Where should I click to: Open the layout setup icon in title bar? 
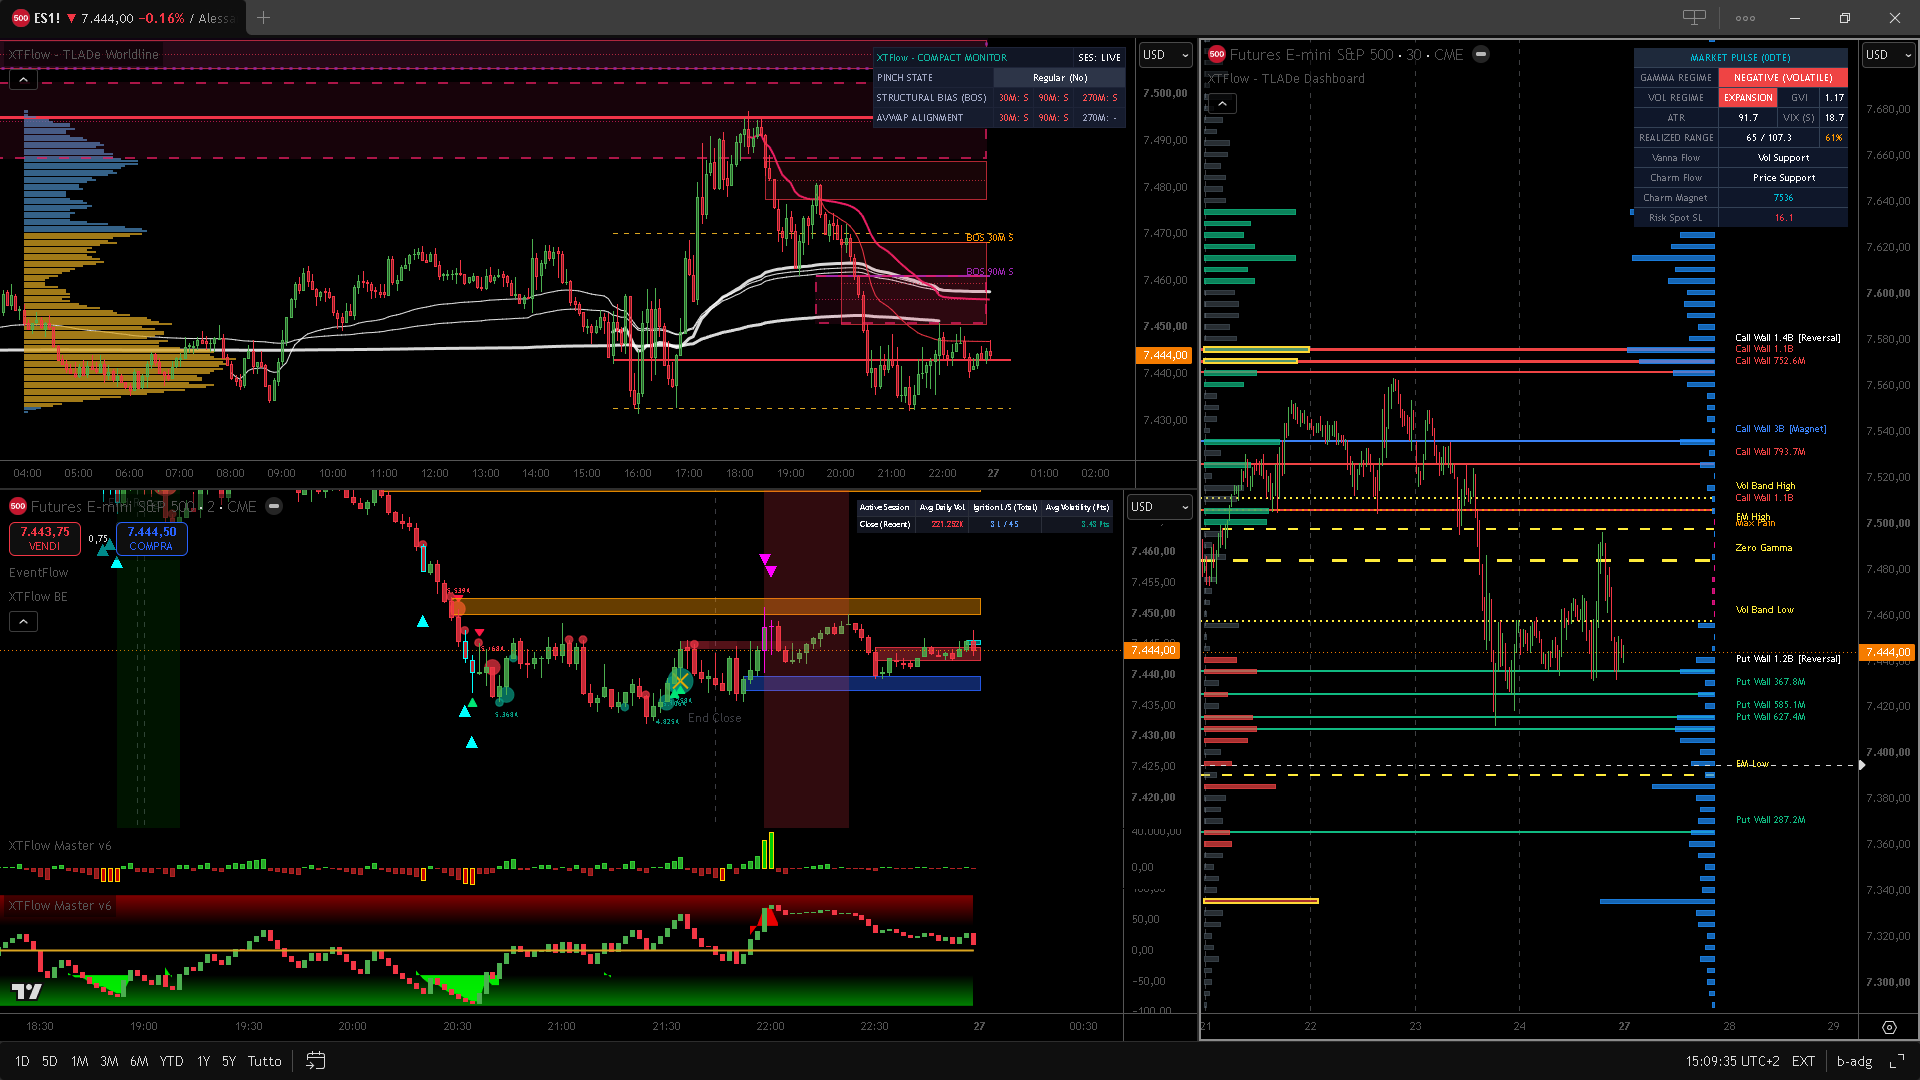pos(1694,18)
